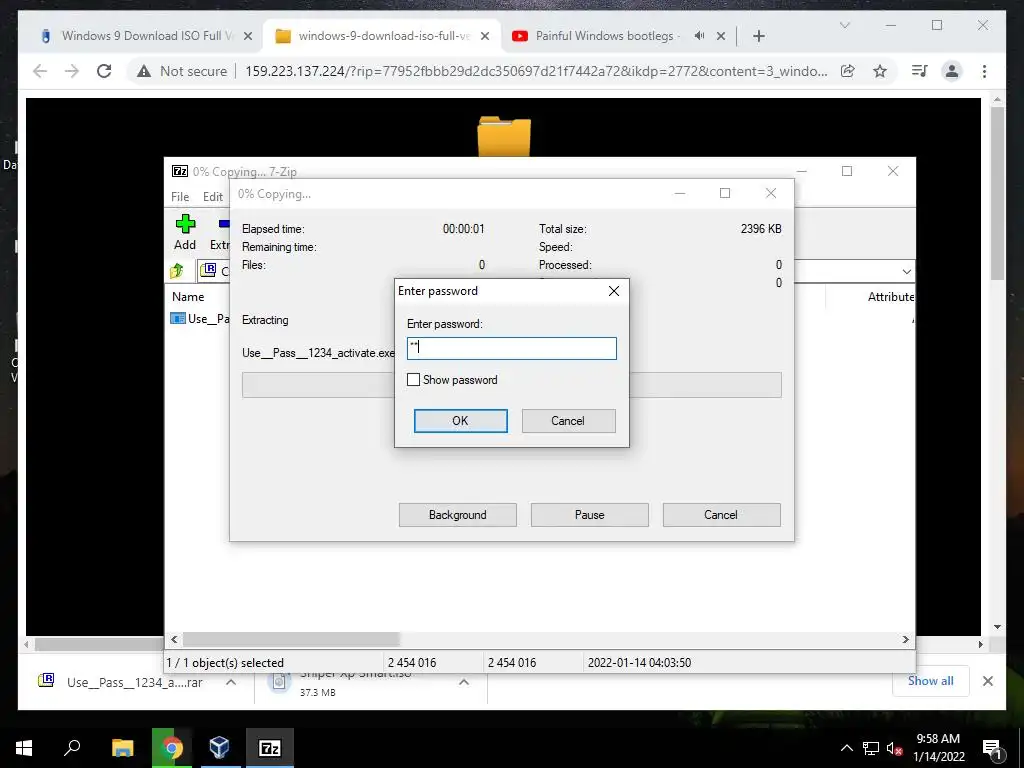Open Chrome three-dot menu
1024x768 pixels.
984,71
